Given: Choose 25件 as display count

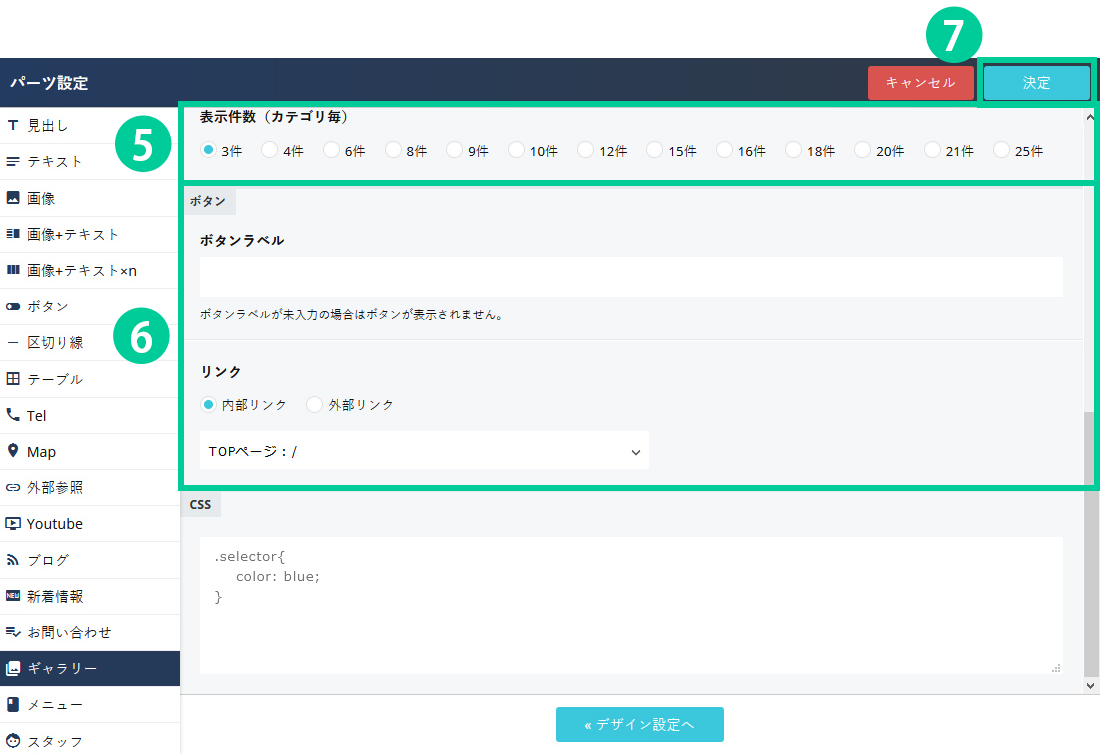Looking at the screenshot, I should [1002, 150].
